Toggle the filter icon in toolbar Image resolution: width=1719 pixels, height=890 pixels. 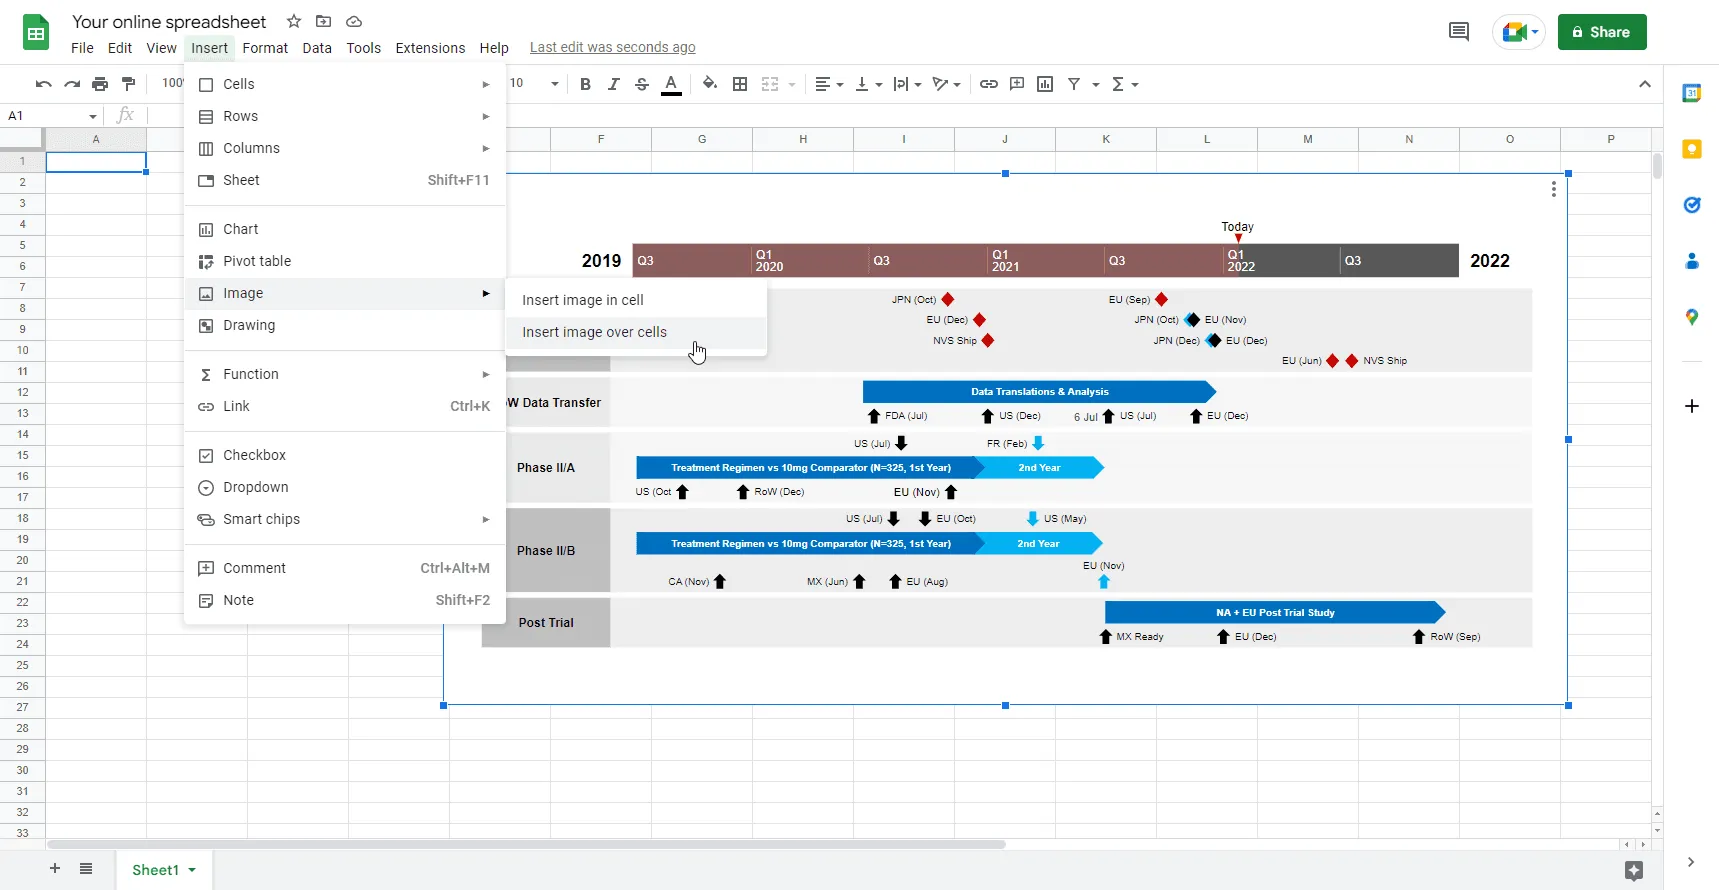1074,84
